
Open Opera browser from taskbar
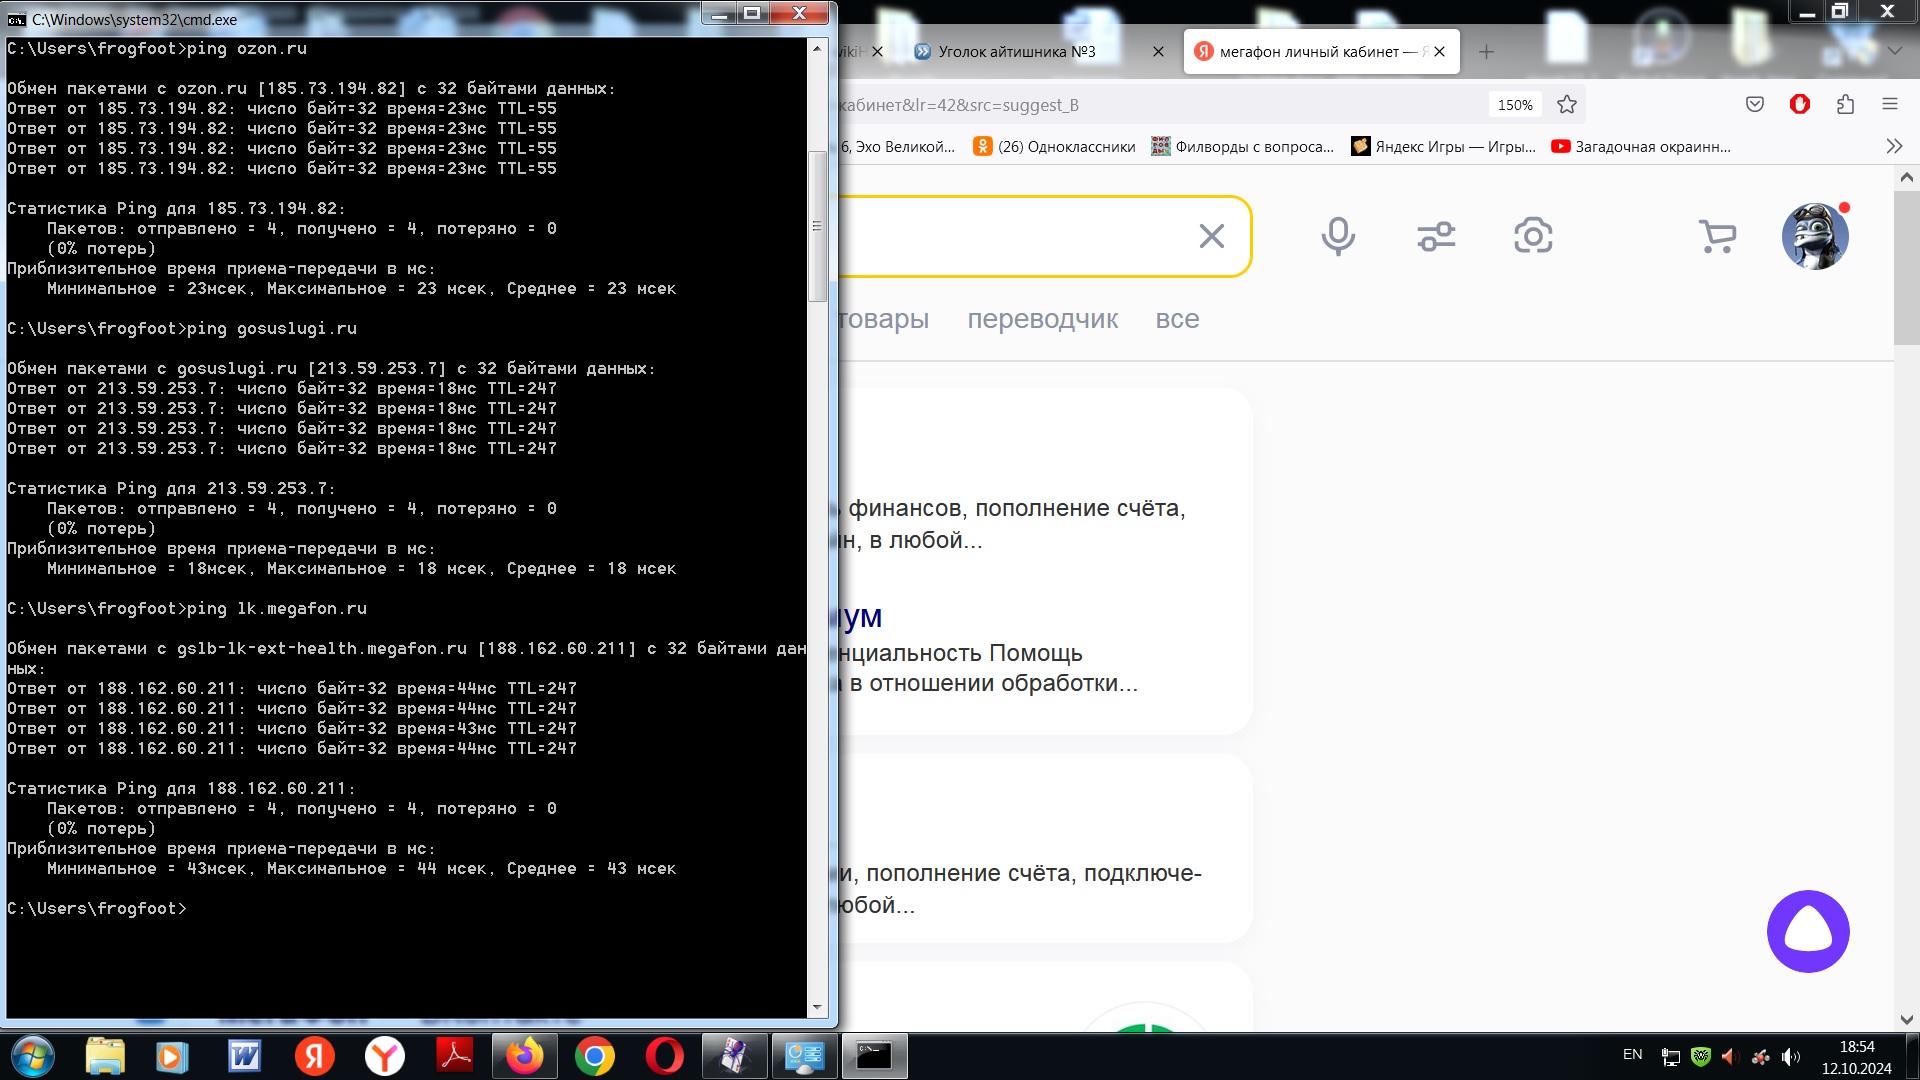664,1056
